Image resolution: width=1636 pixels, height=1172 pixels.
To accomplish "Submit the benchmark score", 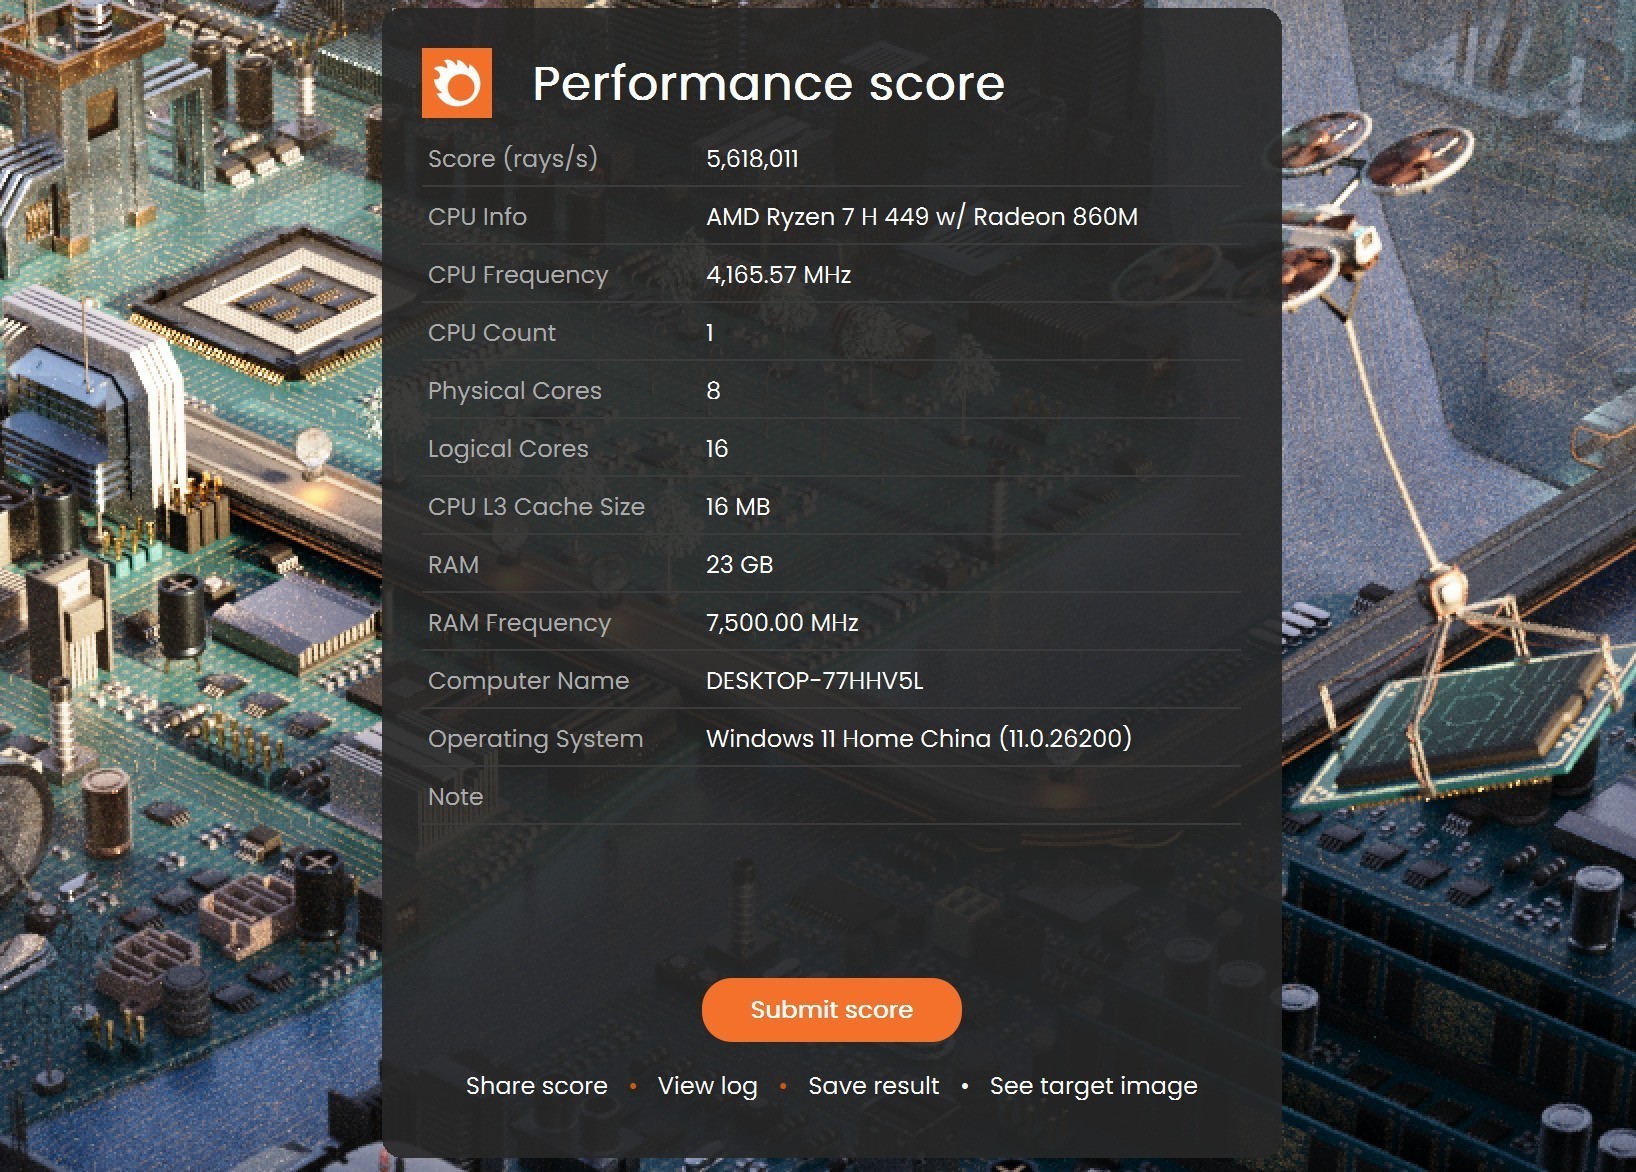I will coord(832,1010).
